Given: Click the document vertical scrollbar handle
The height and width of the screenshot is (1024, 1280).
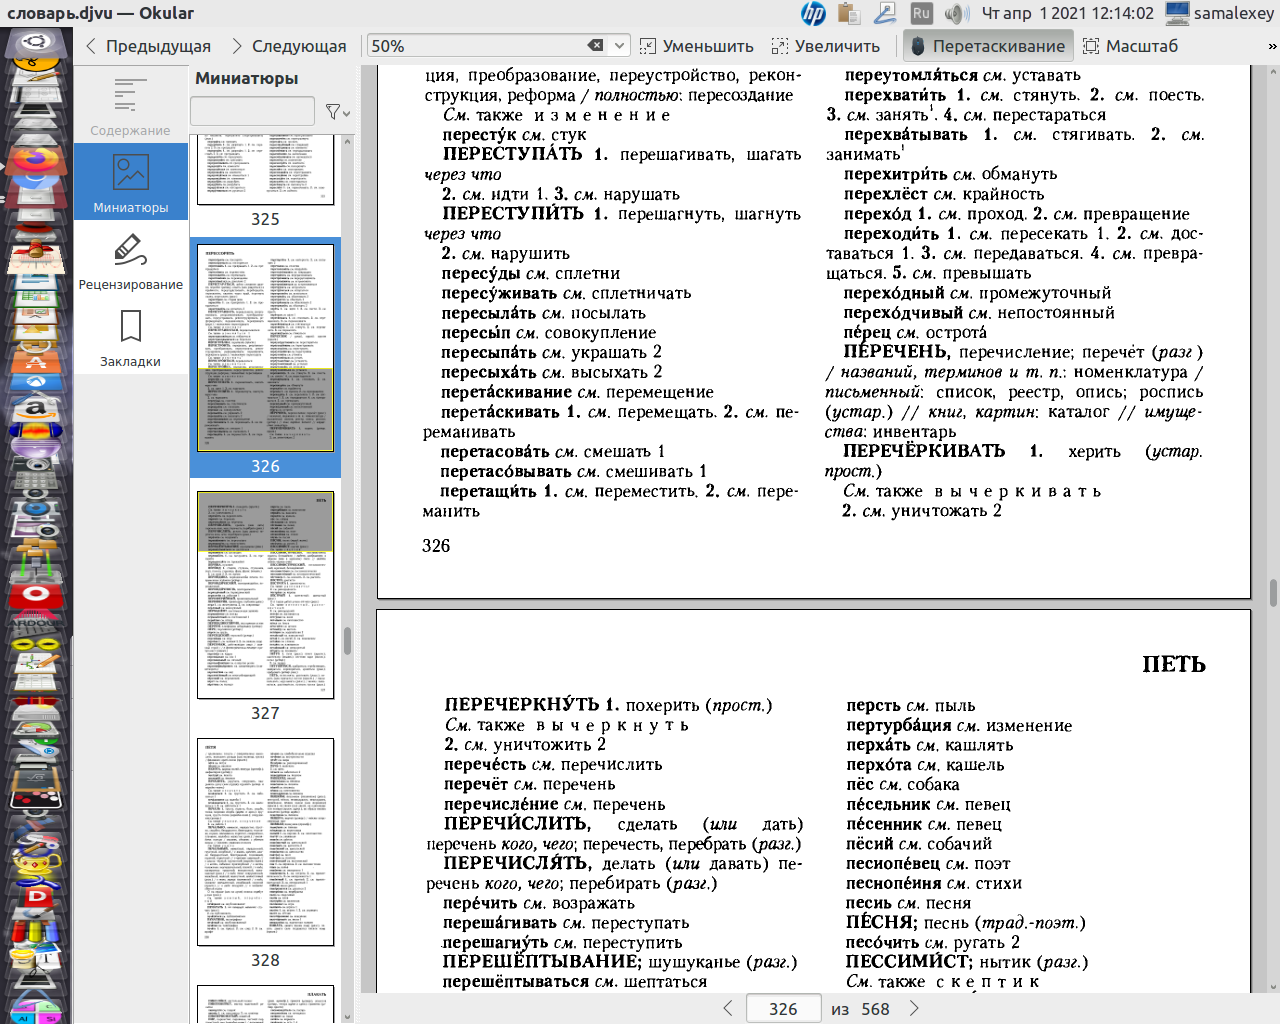Looking at the screenshot, I should (x=1273, y=592).
